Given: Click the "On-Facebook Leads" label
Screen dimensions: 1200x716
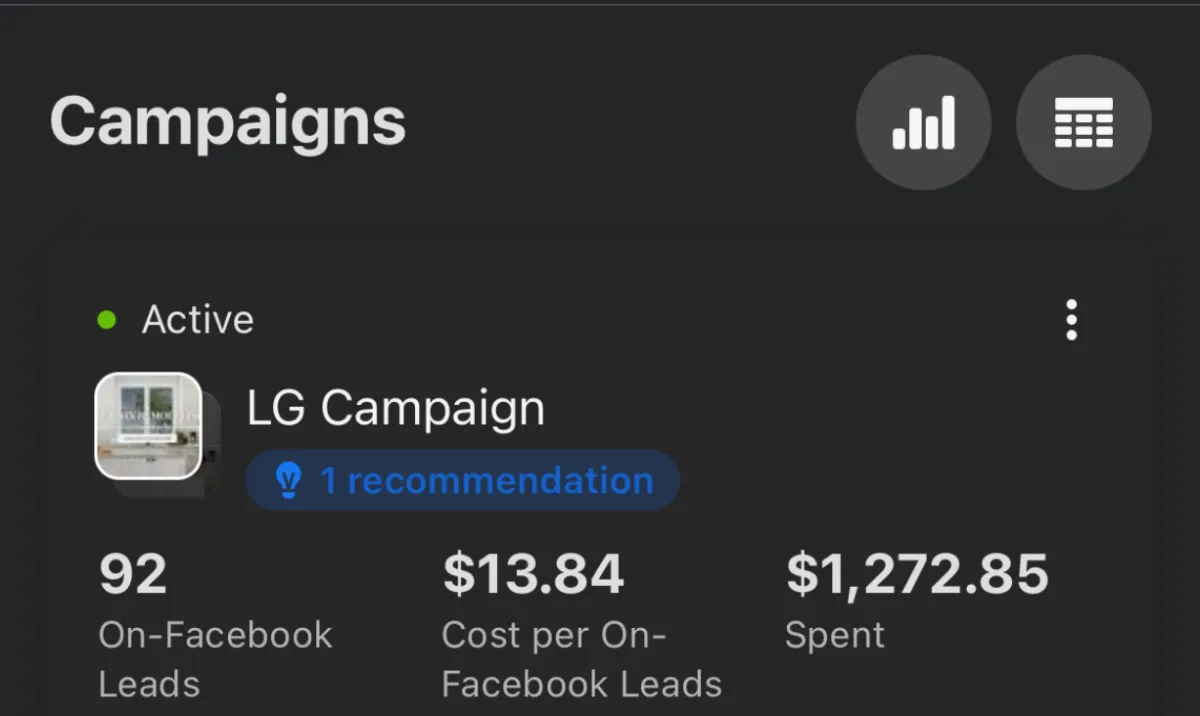Looking at the screenshot, I should pos(215,660).
